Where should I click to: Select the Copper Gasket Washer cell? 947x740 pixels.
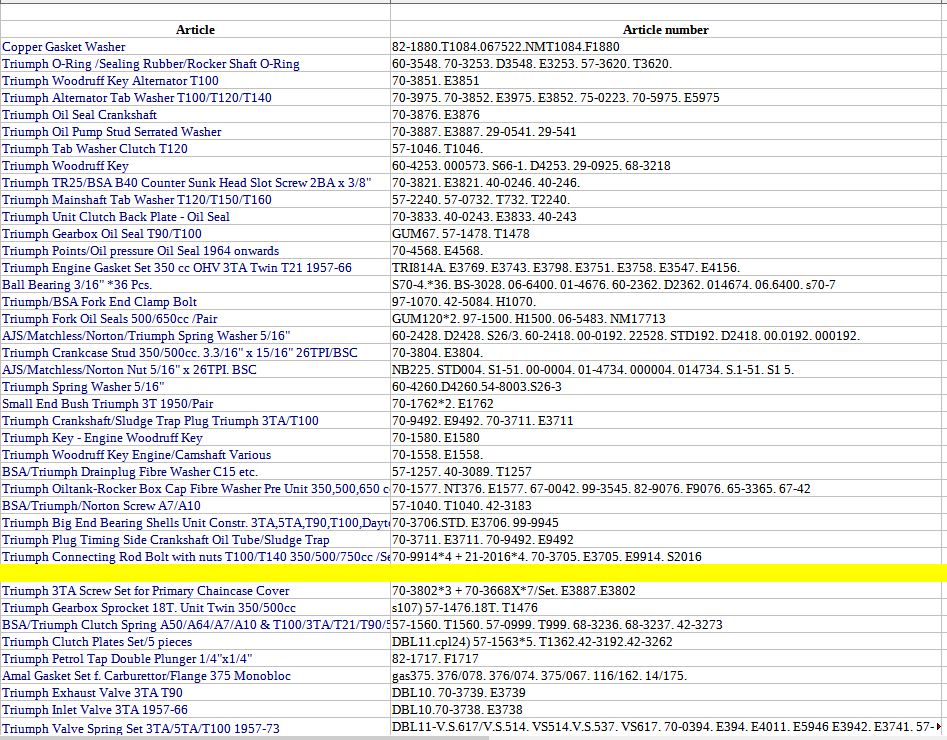[x=195, y=47]
